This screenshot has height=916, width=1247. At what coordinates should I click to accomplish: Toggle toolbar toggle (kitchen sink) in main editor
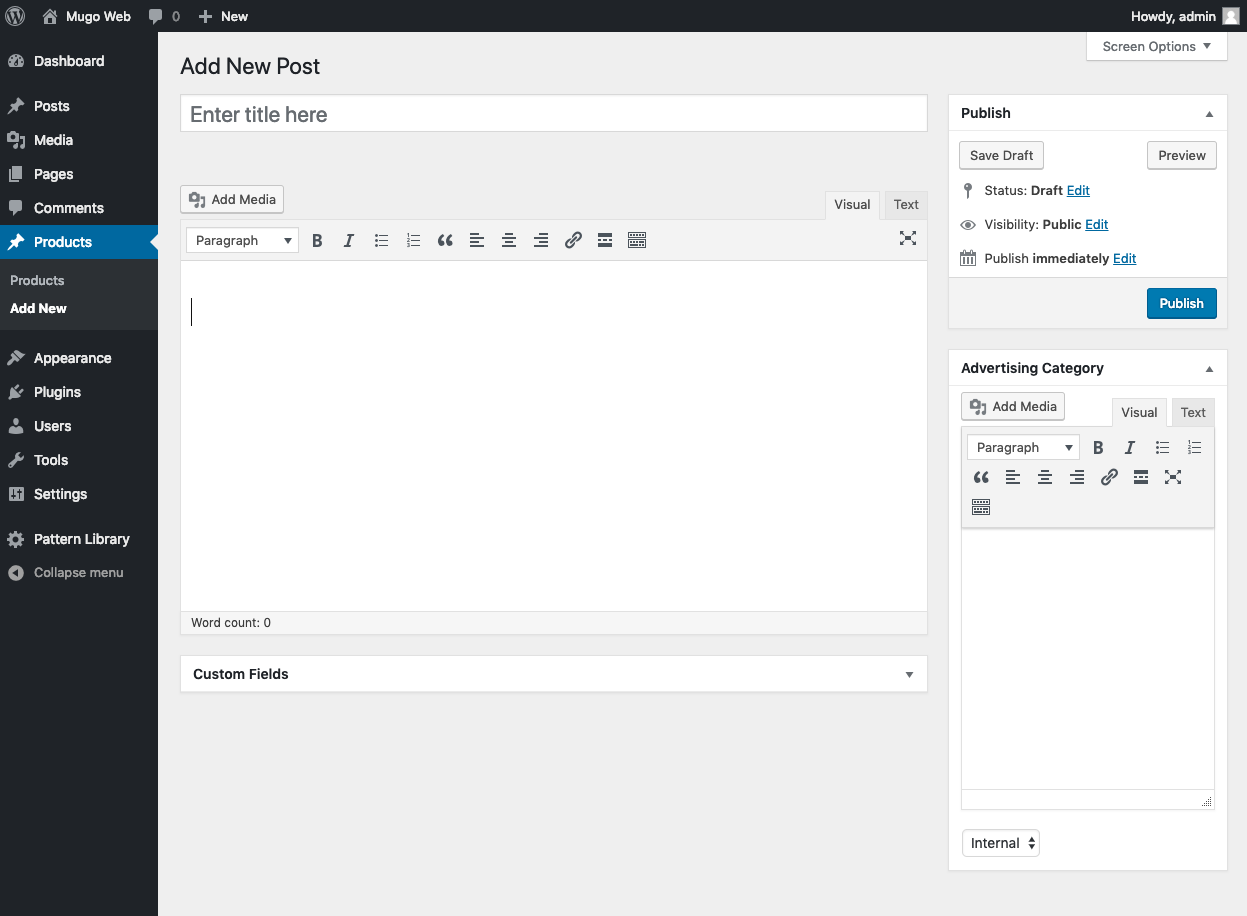coord(637,240)
